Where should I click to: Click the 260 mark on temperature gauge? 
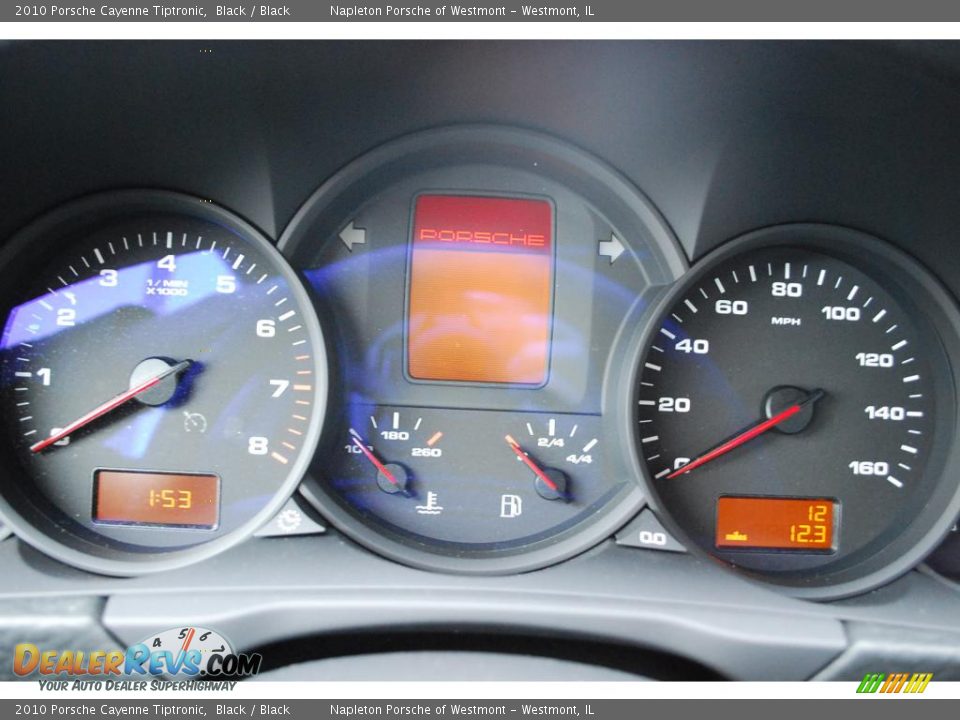pos(426,452)
